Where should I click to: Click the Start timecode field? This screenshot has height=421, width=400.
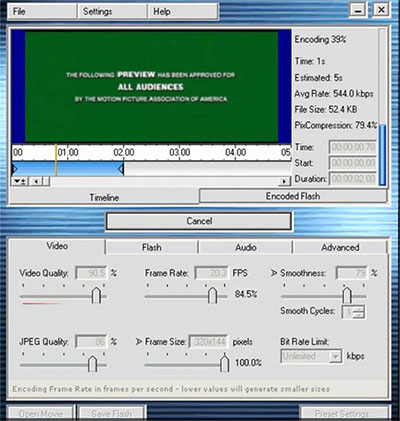pos(353,163)
